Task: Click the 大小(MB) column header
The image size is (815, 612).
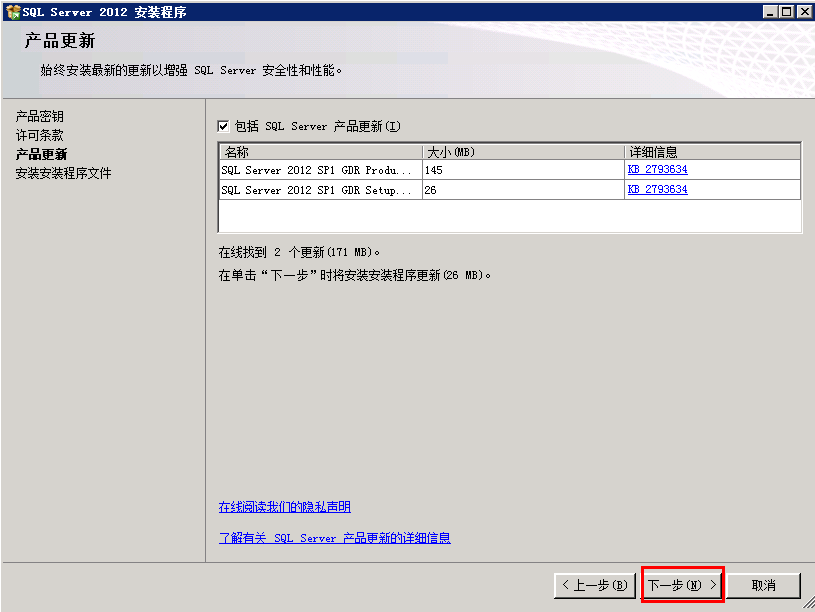Action: pyautogui.click(x=523, y=152)
